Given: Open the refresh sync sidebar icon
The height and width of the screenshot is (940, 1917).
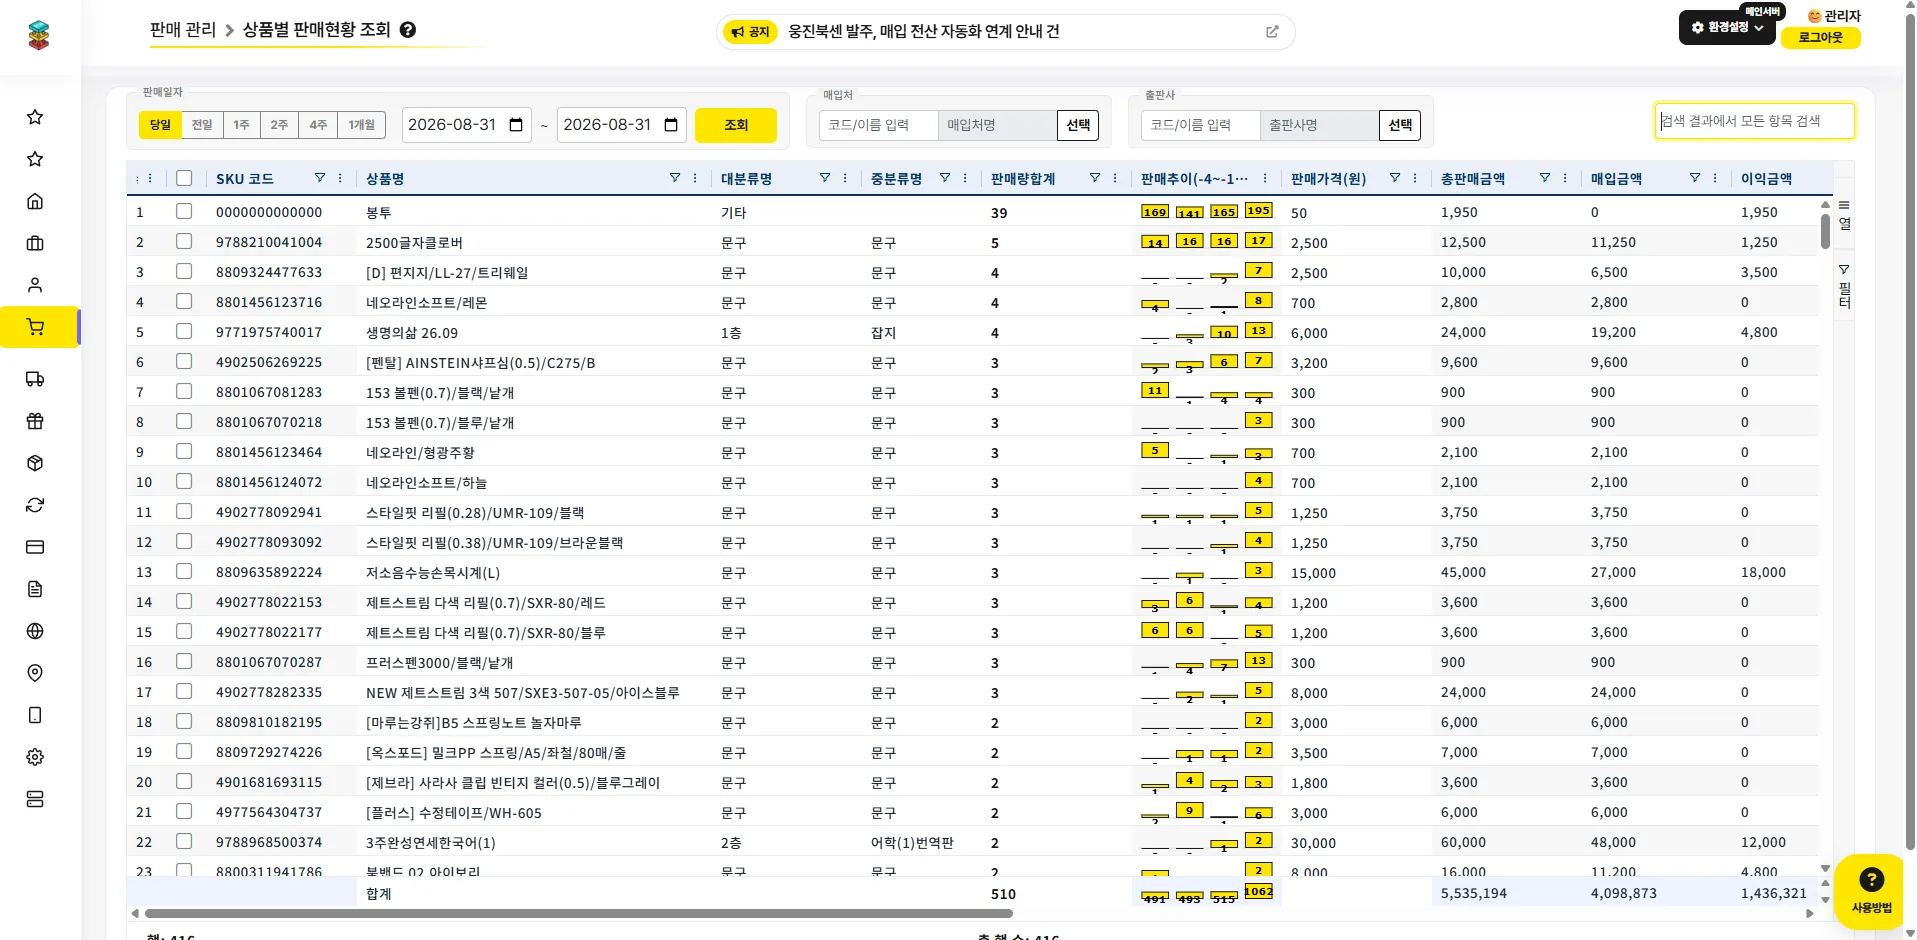Looking at the screenshot, I should [x=35, y=505].
